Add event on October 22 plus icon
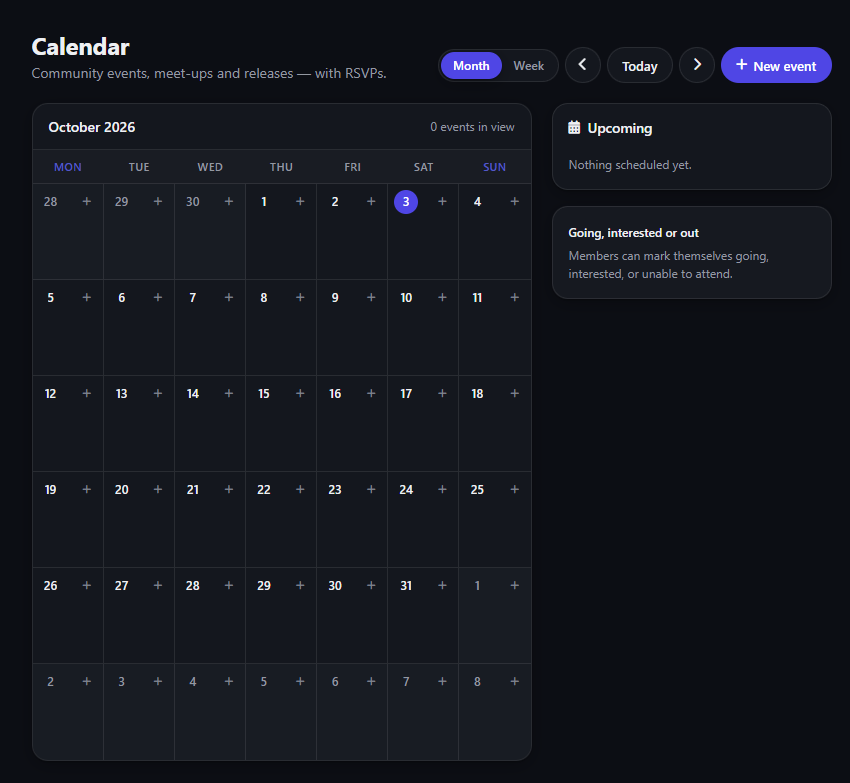The width and height of the screenshot is (850, 783). click(x=300, y=489)
